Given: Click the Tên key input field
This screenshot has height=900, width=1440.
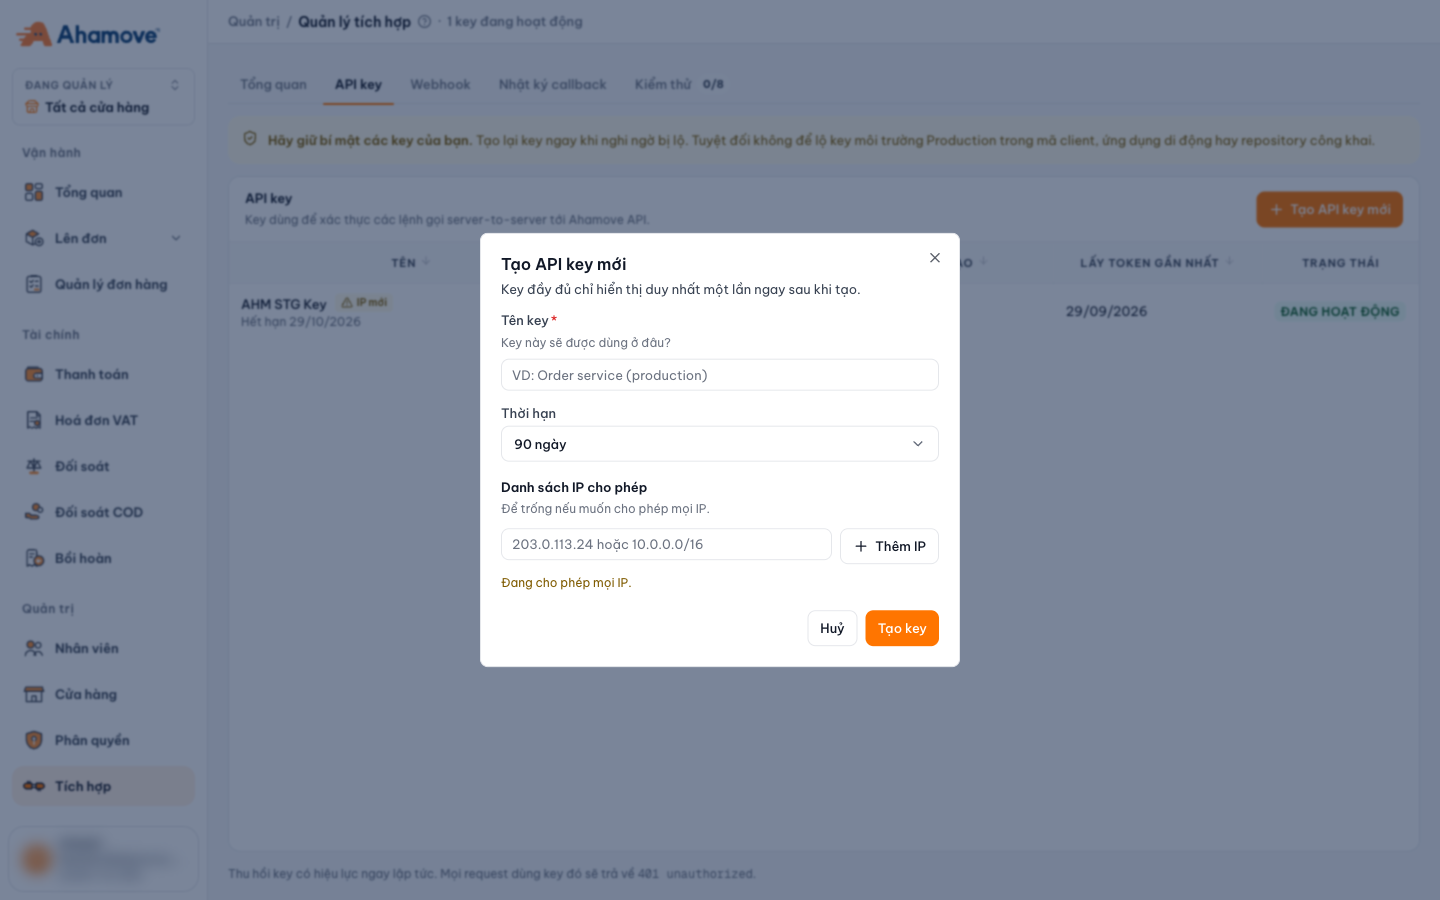Looking at the screenshot, I should (720, 375).
